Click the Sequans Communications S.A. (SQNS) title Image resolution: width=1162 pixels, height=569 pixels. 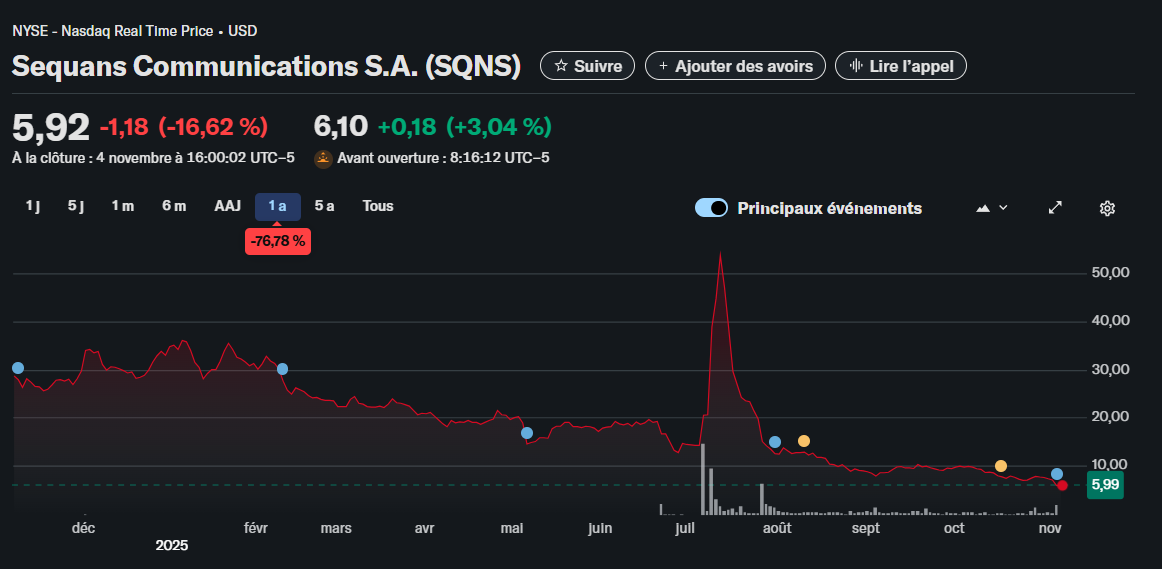(267, 66)
